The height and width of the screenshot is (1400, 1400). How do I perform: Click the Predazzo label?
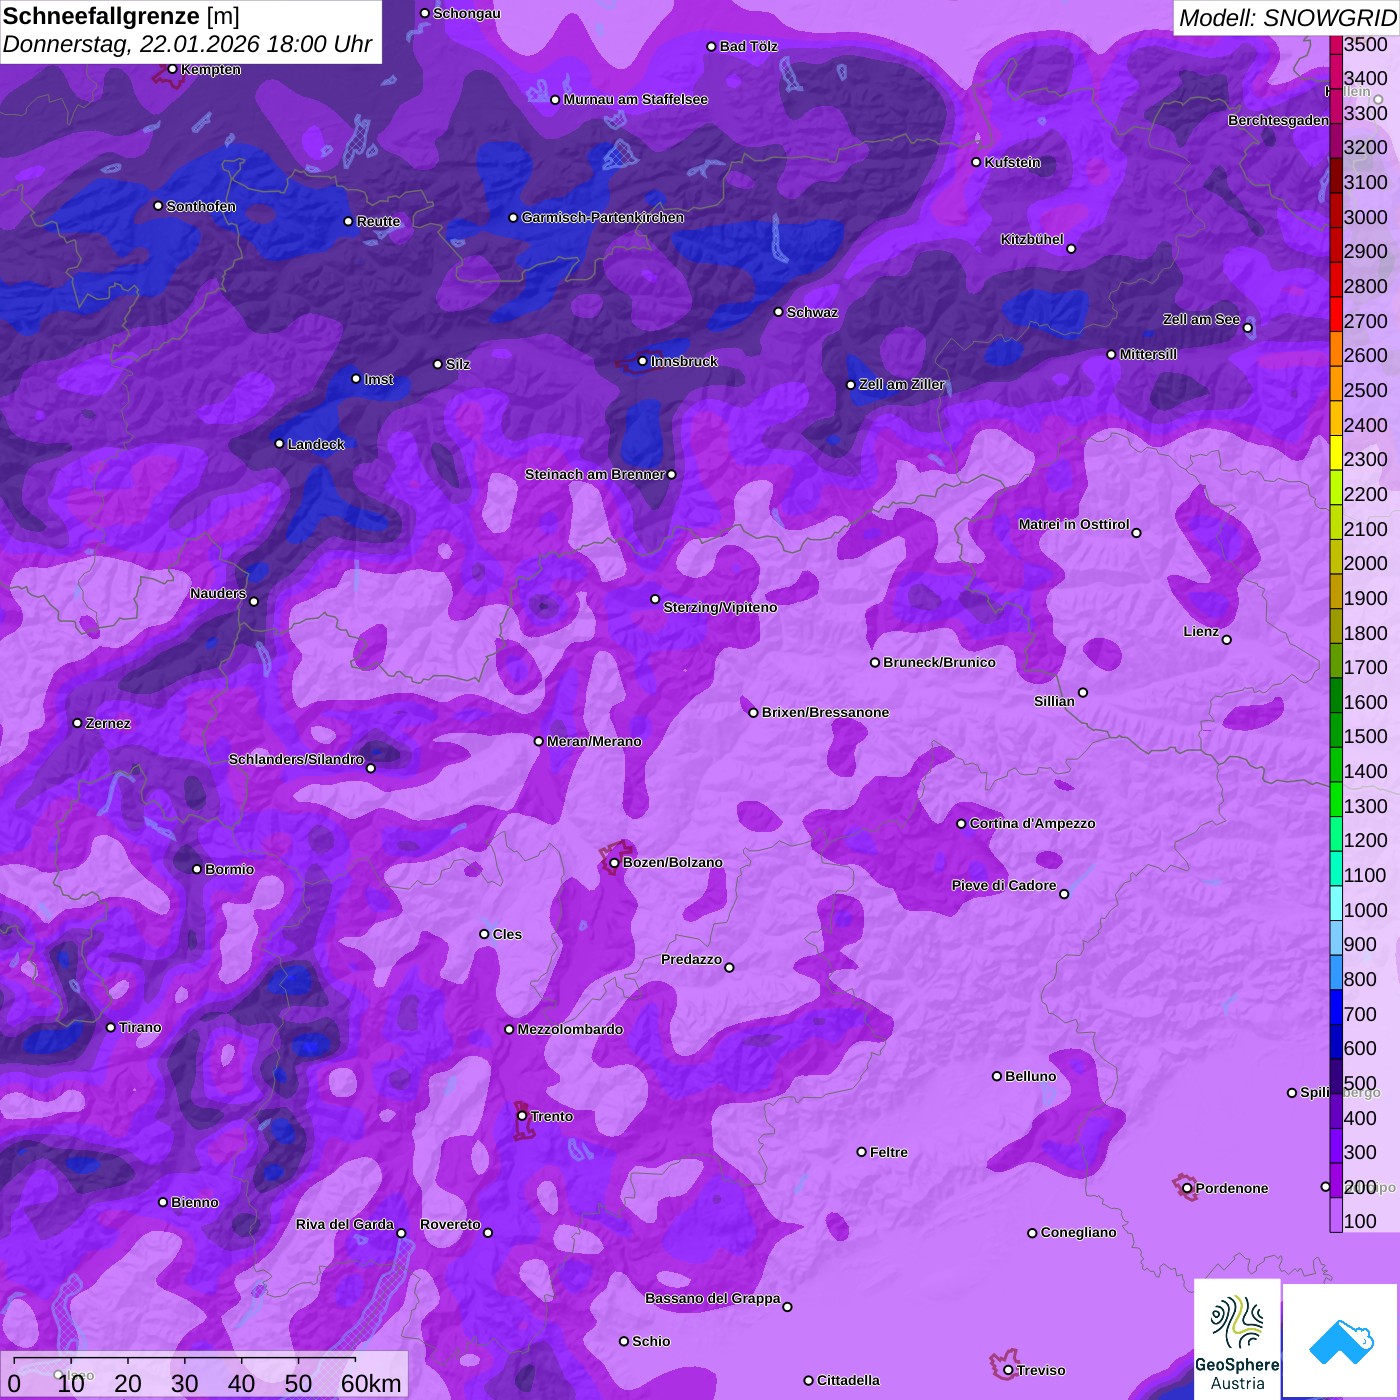691,960
